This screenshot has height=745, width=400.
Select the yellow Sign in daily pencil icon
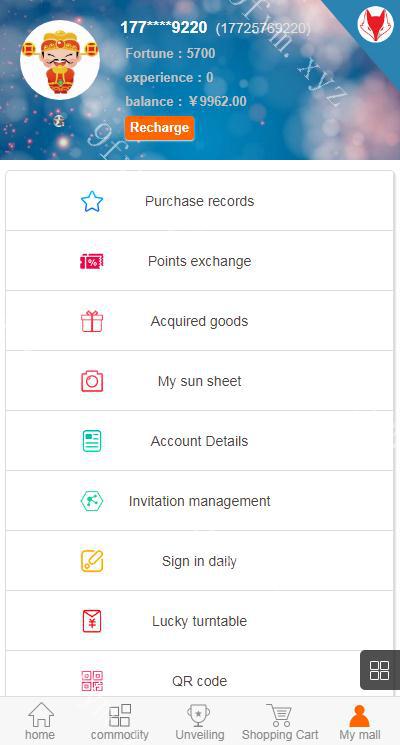pos(92,561)
